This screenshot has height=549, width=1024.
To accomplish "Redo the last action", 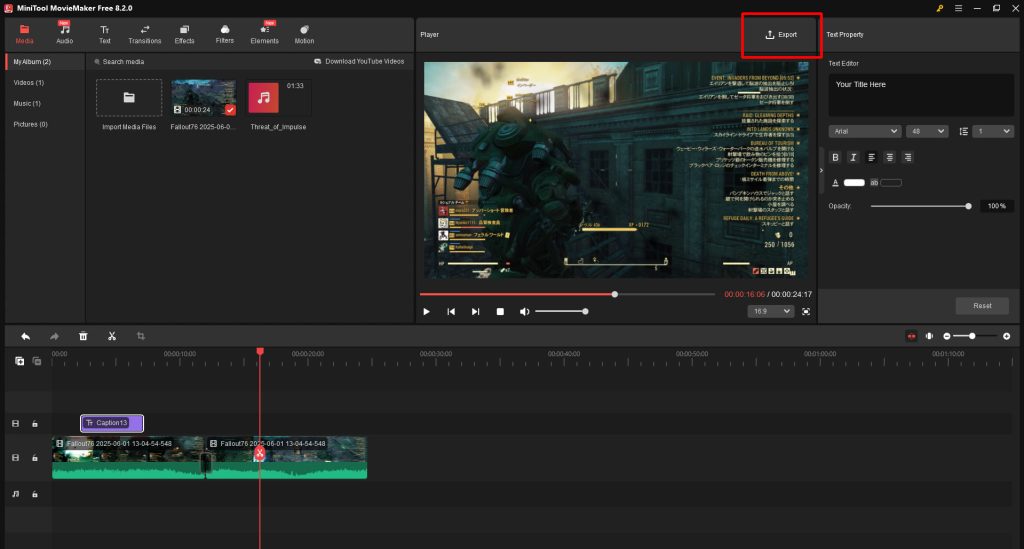I will click(54, 336).
